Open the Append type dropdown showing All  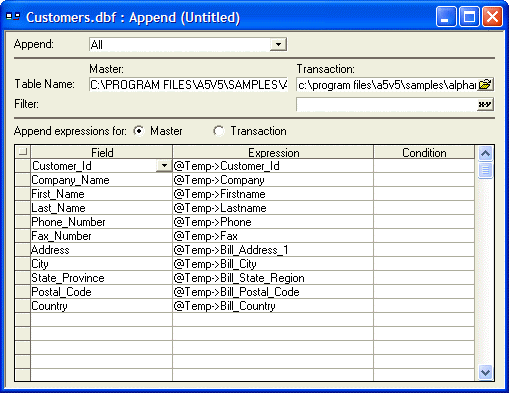click(278, 44)
